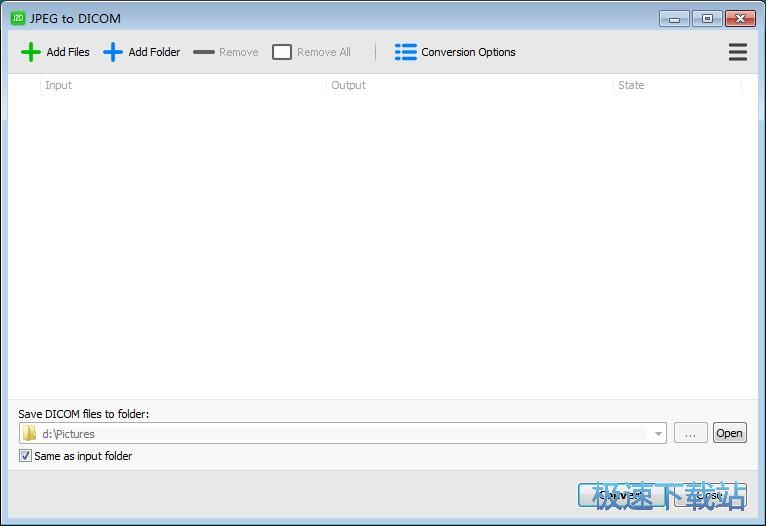Click the JPEG to DICOM app icon

(18, 19)
